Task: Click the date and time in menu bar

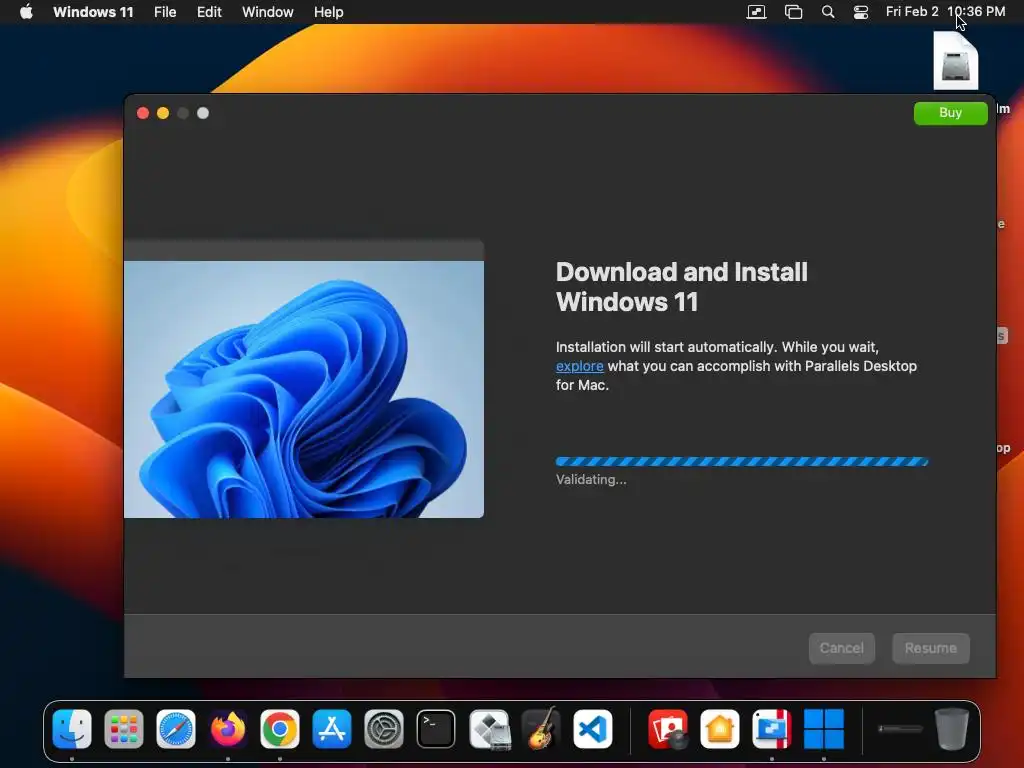Action: [x=945, y=12]
